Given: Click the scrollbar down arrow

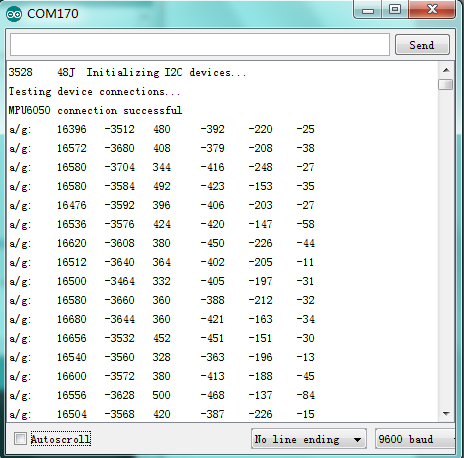Looking at the screenshot, I should 446,414.
